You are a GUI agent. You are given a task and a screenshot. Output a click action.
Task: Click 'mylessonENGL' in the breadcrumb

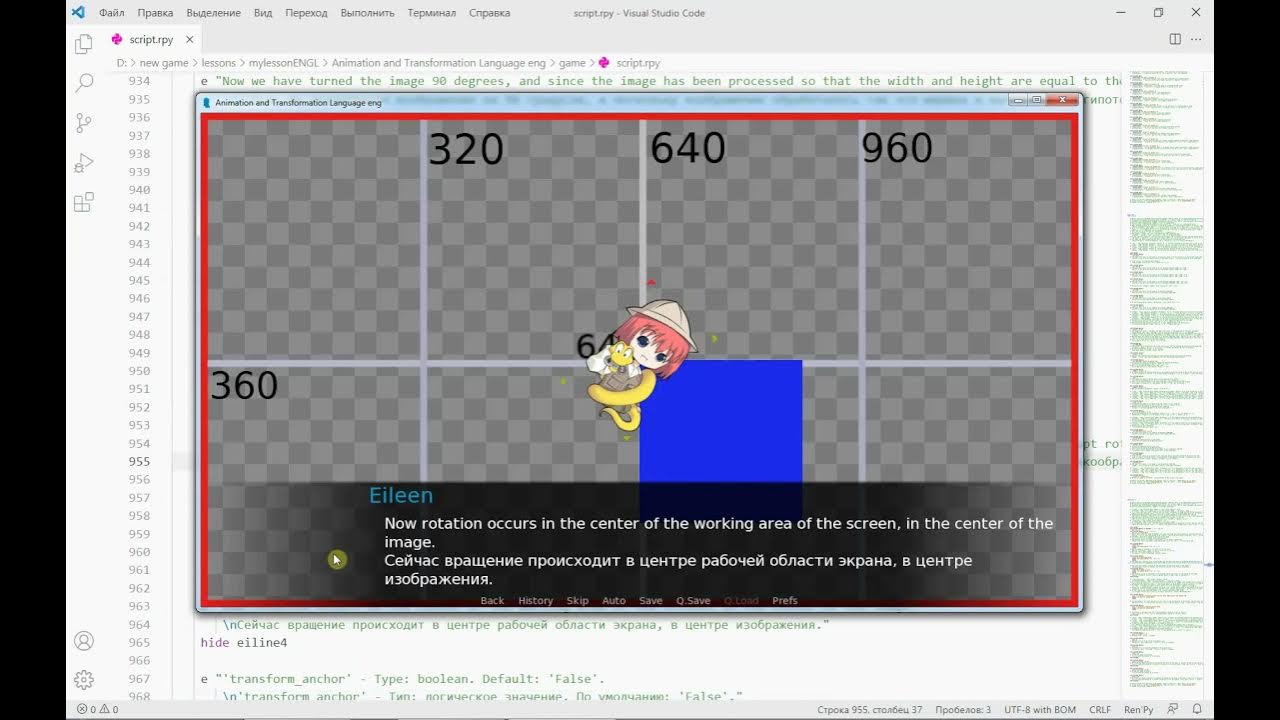coord(284,63)
